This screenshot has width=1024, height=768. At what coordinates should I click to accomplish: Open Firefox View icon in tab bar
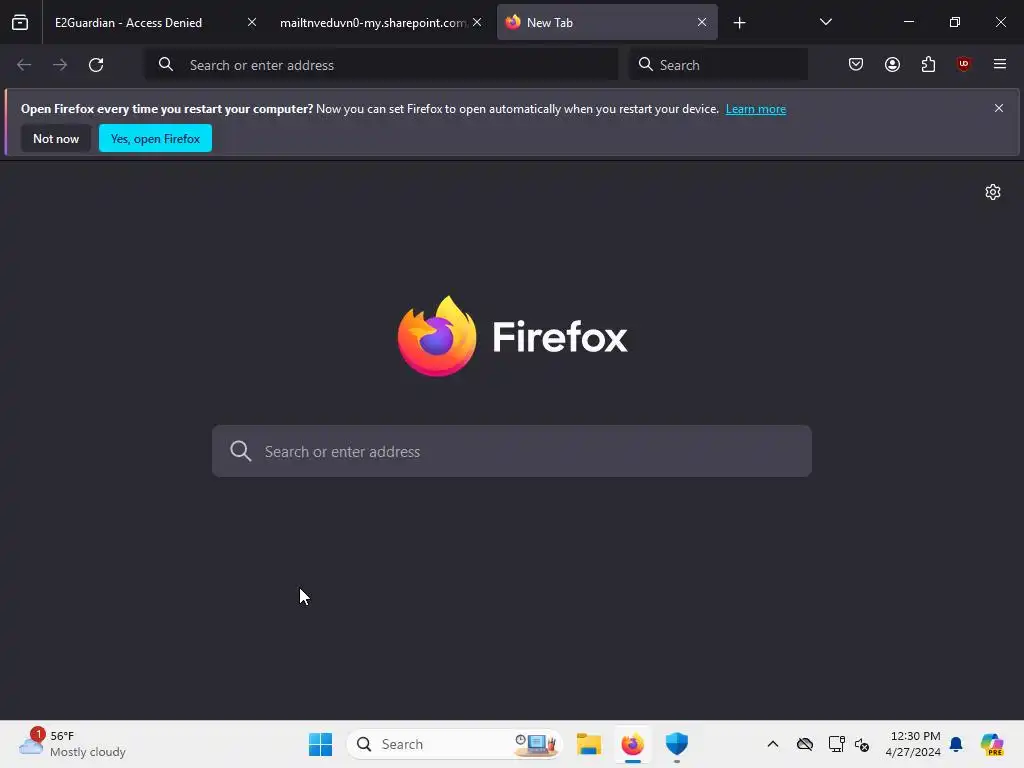pos(20,22)
